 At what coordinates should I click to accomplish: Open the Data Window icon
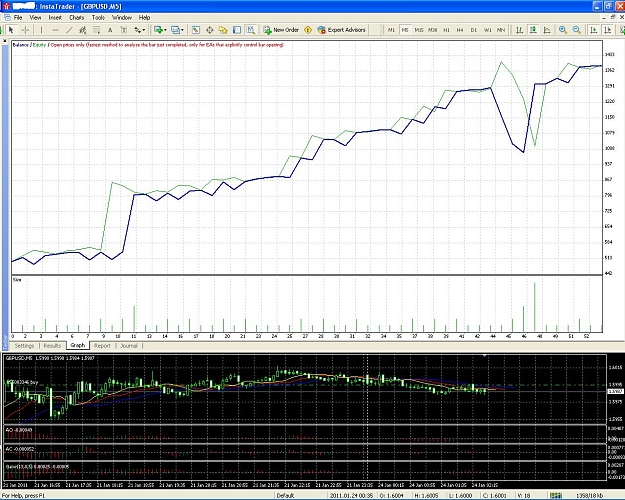coord(210,30)
